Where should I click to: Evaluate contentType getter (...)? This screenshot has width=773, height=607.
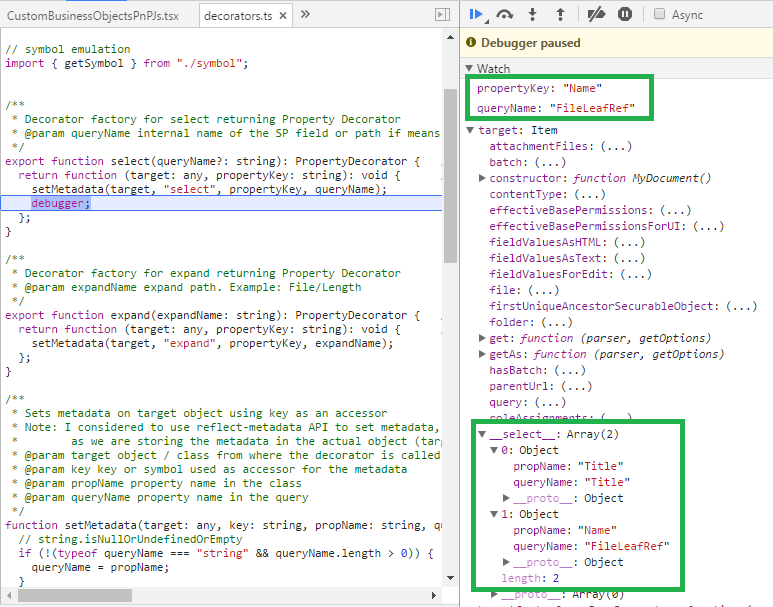(x=590, y=194)
